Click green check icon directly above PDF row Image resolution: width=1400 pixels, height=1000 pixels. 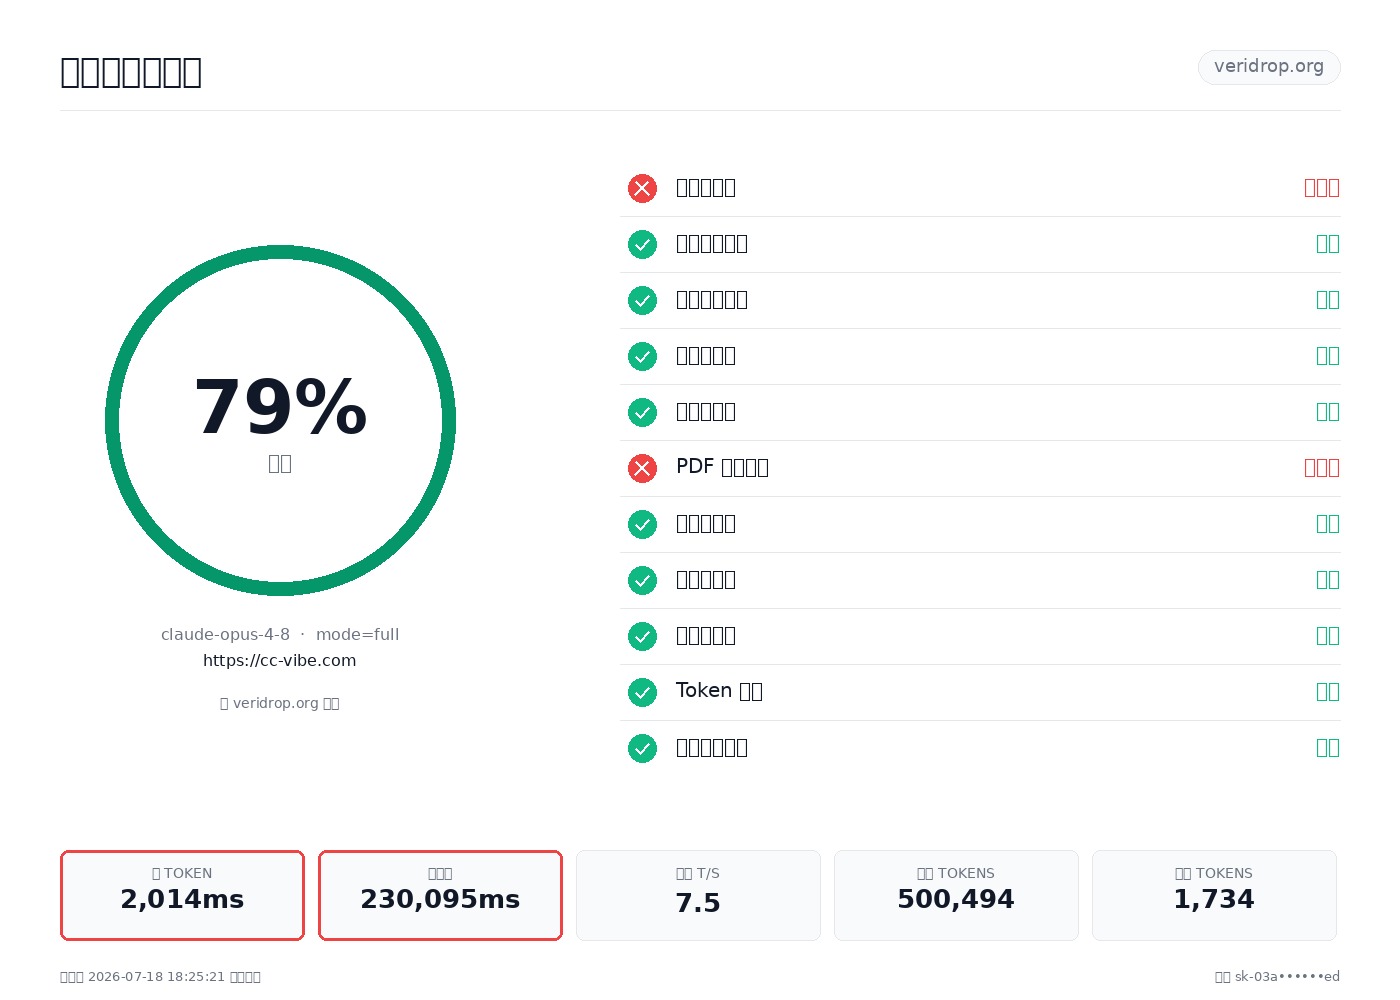pyautogui.click(x=642, y=412)
